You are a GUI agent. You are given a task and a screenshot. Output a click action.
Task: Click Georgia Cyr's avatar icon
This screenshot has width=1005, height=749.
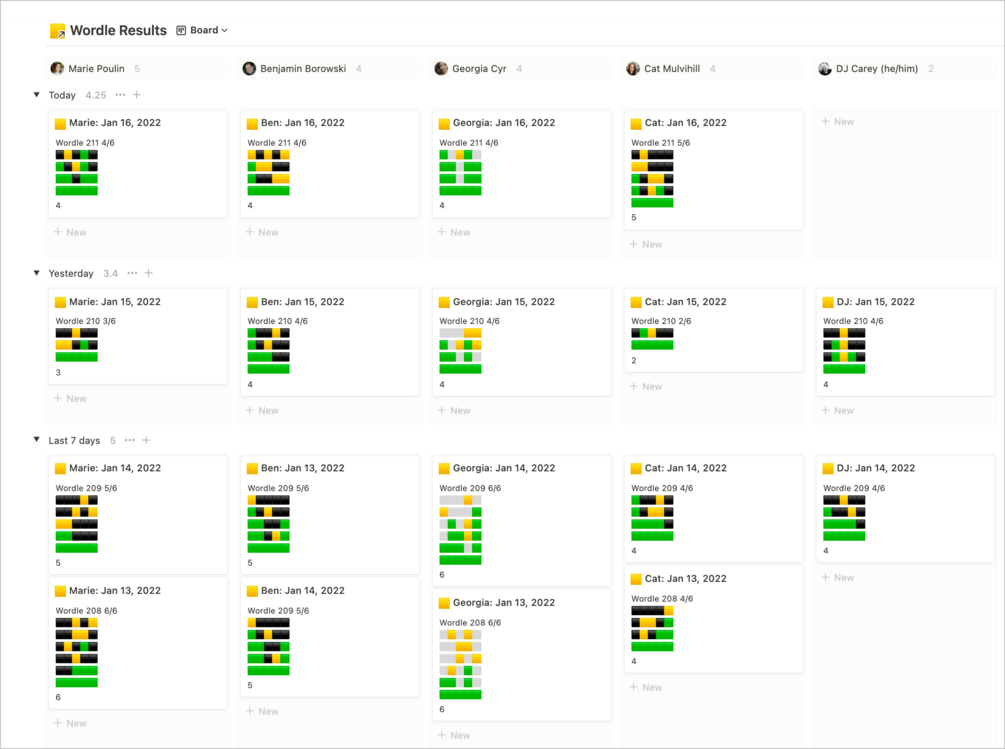tap(441, 69)
